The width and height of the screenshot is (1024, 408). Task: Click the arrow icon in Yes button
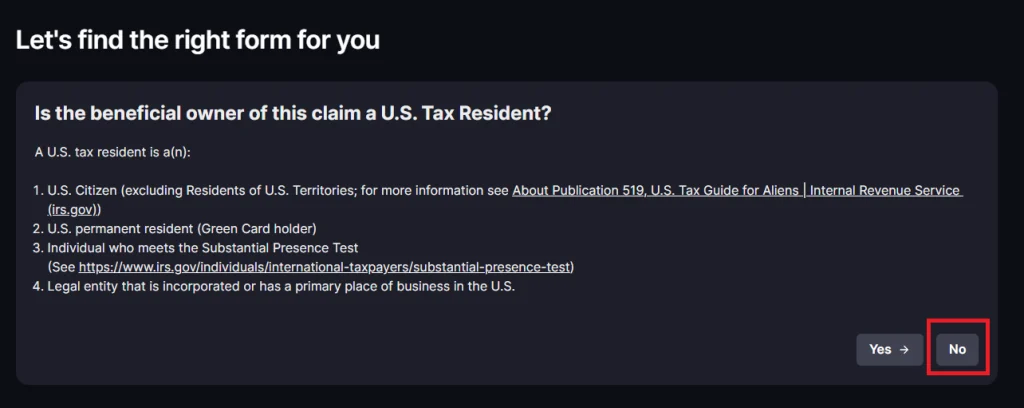905,350
